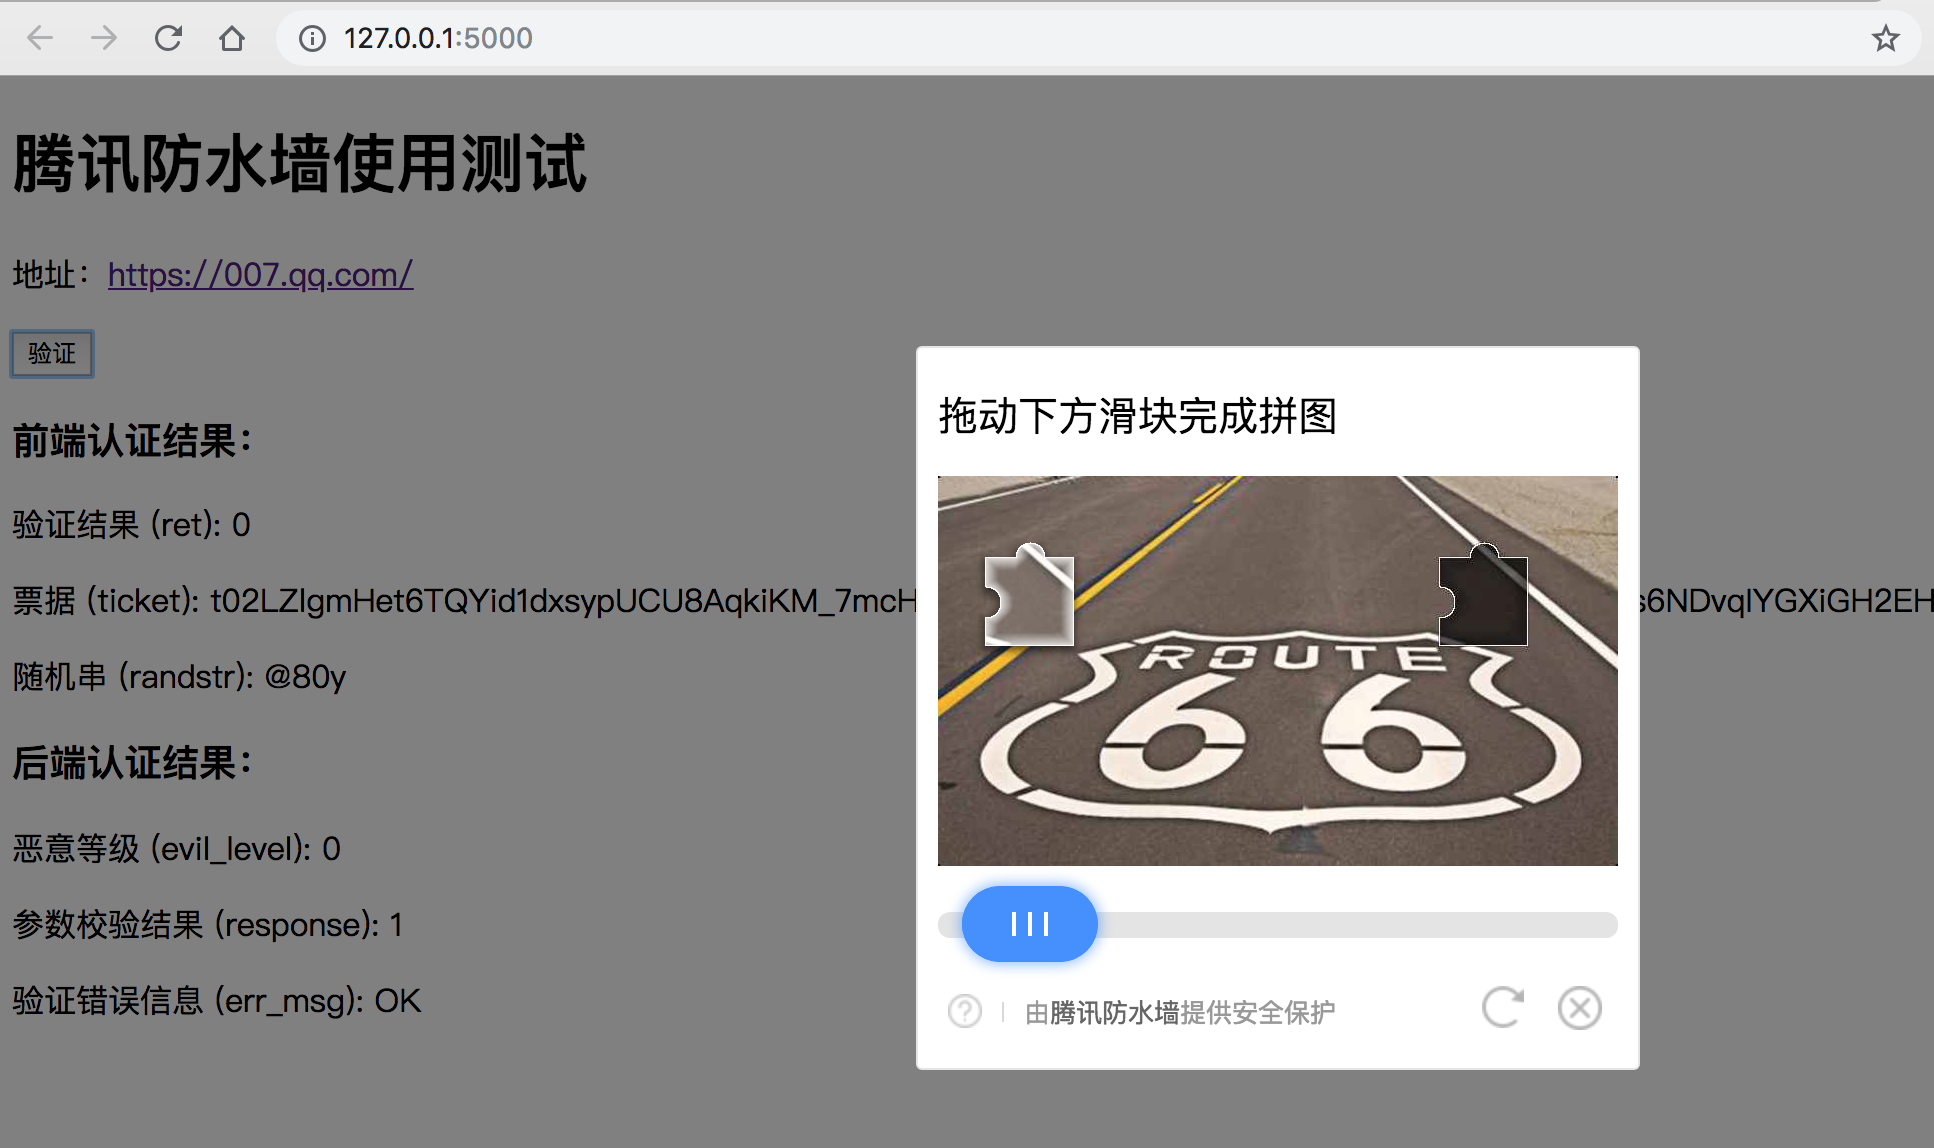Click 验证错误信息 (err_msg): OK text
Screen dimensions: 1934x1148
(x=217, y=1001)
